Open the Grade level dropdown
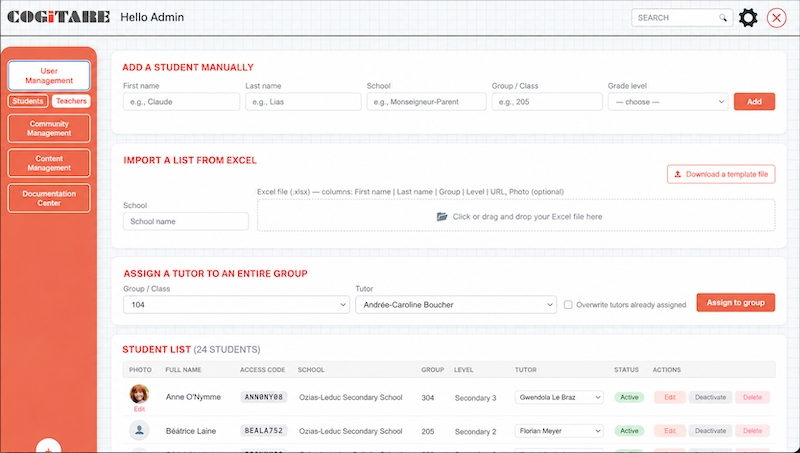 (x=667, y=102)
